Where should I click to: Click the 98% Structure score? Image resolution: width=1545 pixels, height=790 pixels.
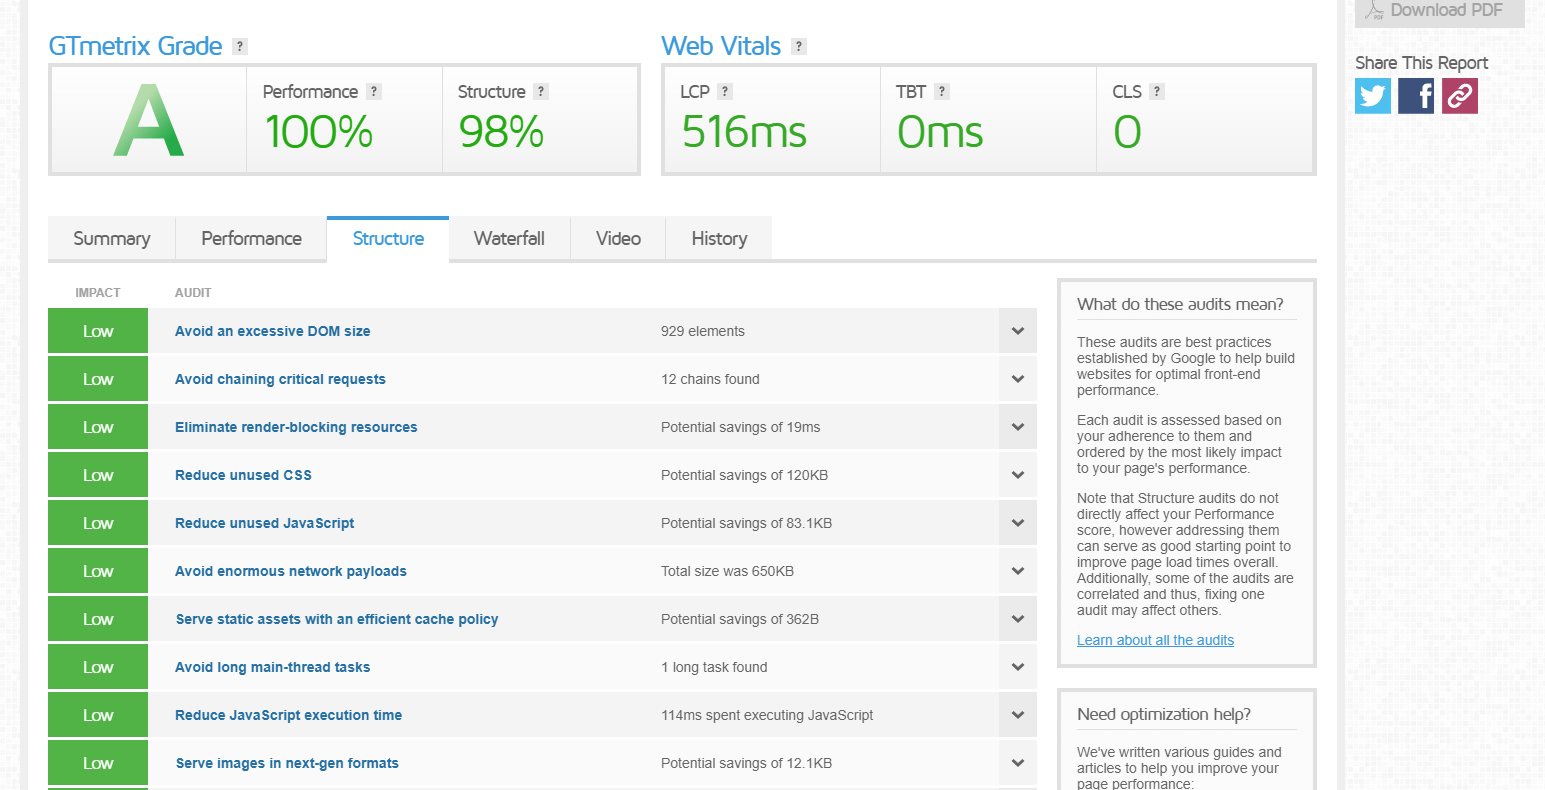[501, 132]
